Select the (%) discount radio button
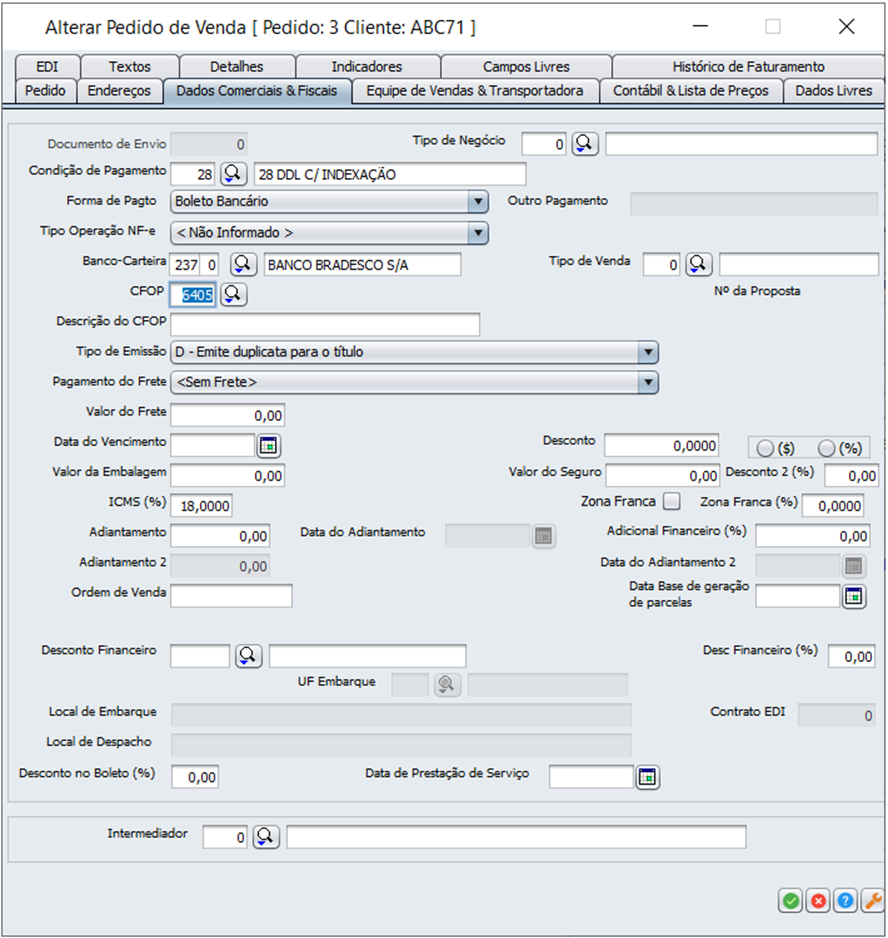Image resolution: width=888 pixels, height=938 pixels. [826, 448]
